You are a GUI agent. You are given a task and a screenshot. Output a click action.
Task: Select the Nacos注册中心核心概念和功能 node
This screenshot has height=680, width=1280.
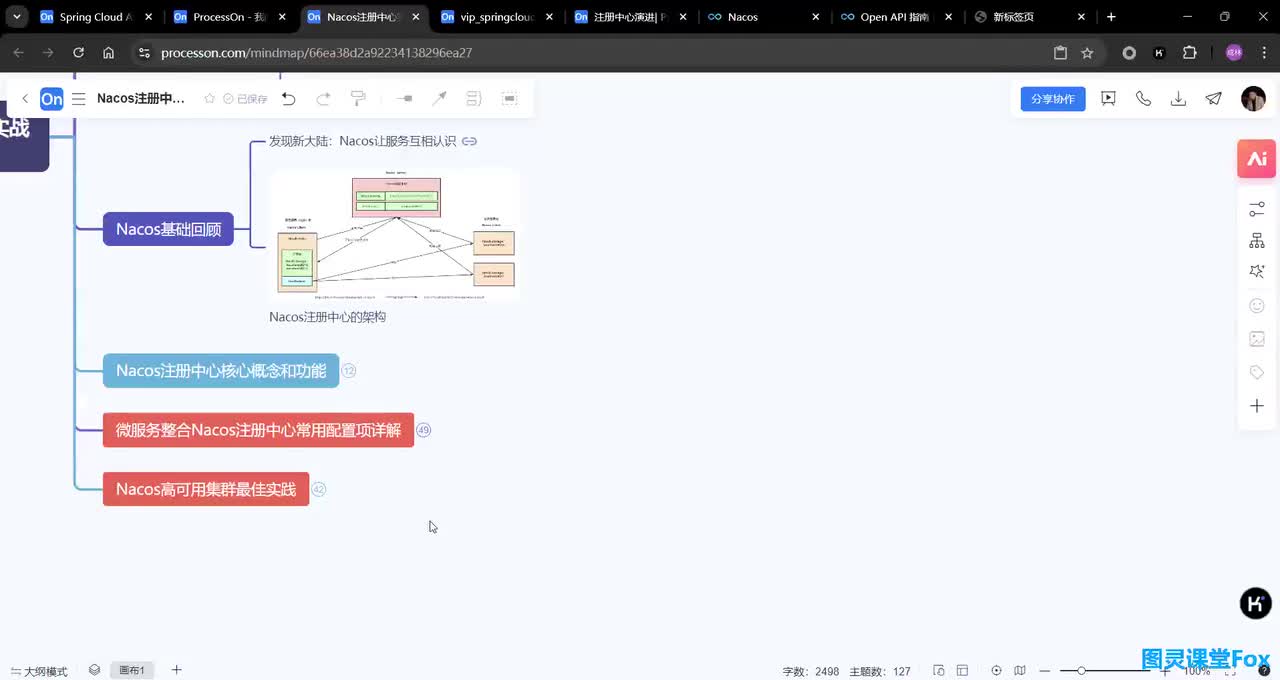[x=221, y=371]
